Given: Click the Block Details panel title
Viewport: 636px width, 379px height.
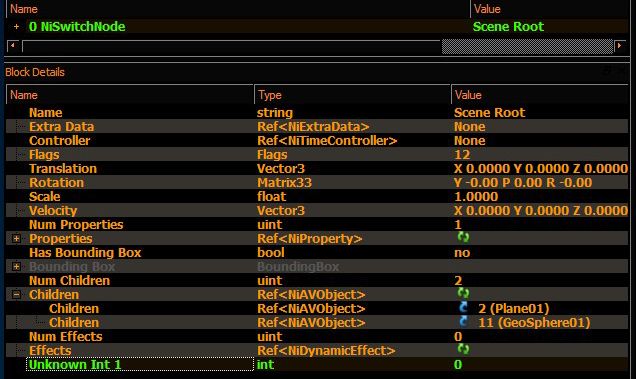Looking at the screenshot, I should pyautogui.click(x=35, y=72).
